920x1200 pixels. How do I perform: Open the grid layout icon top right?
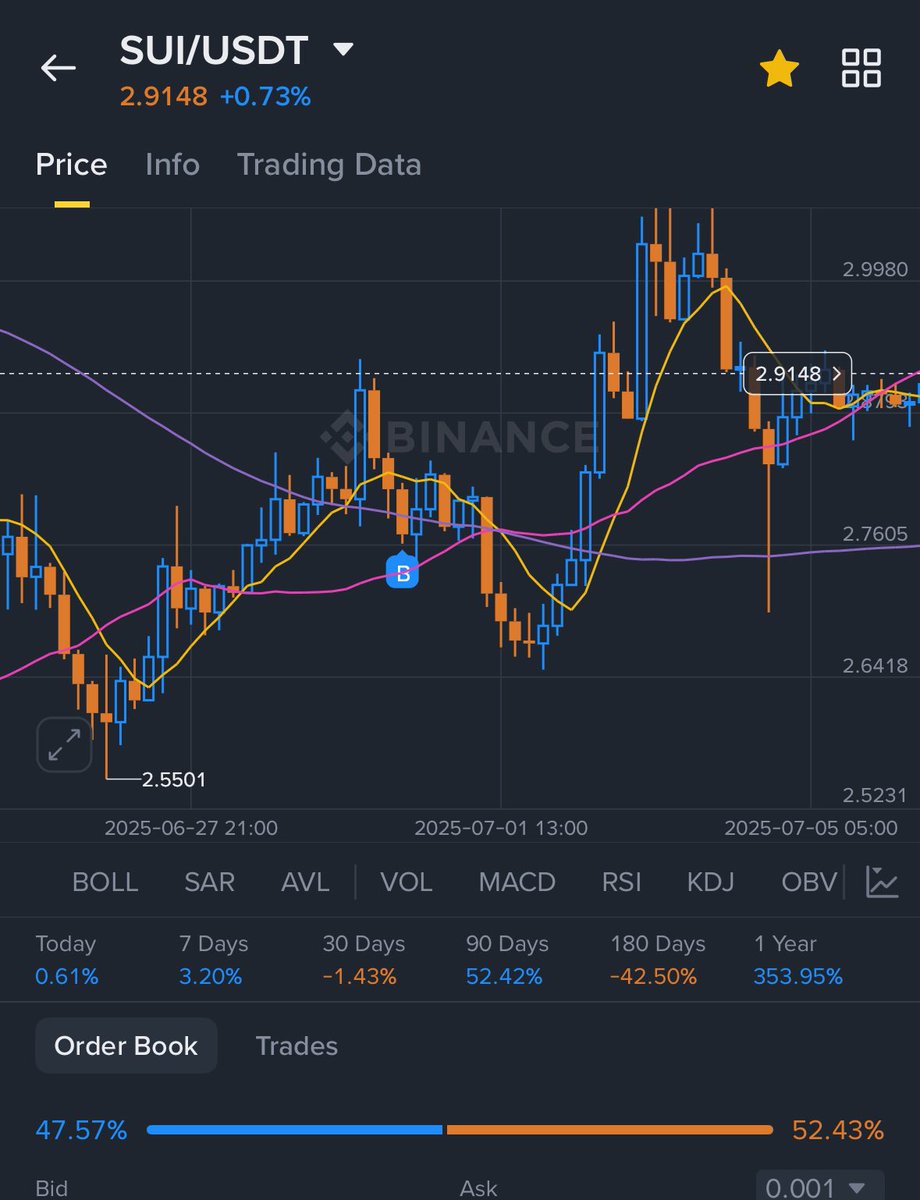860,68
